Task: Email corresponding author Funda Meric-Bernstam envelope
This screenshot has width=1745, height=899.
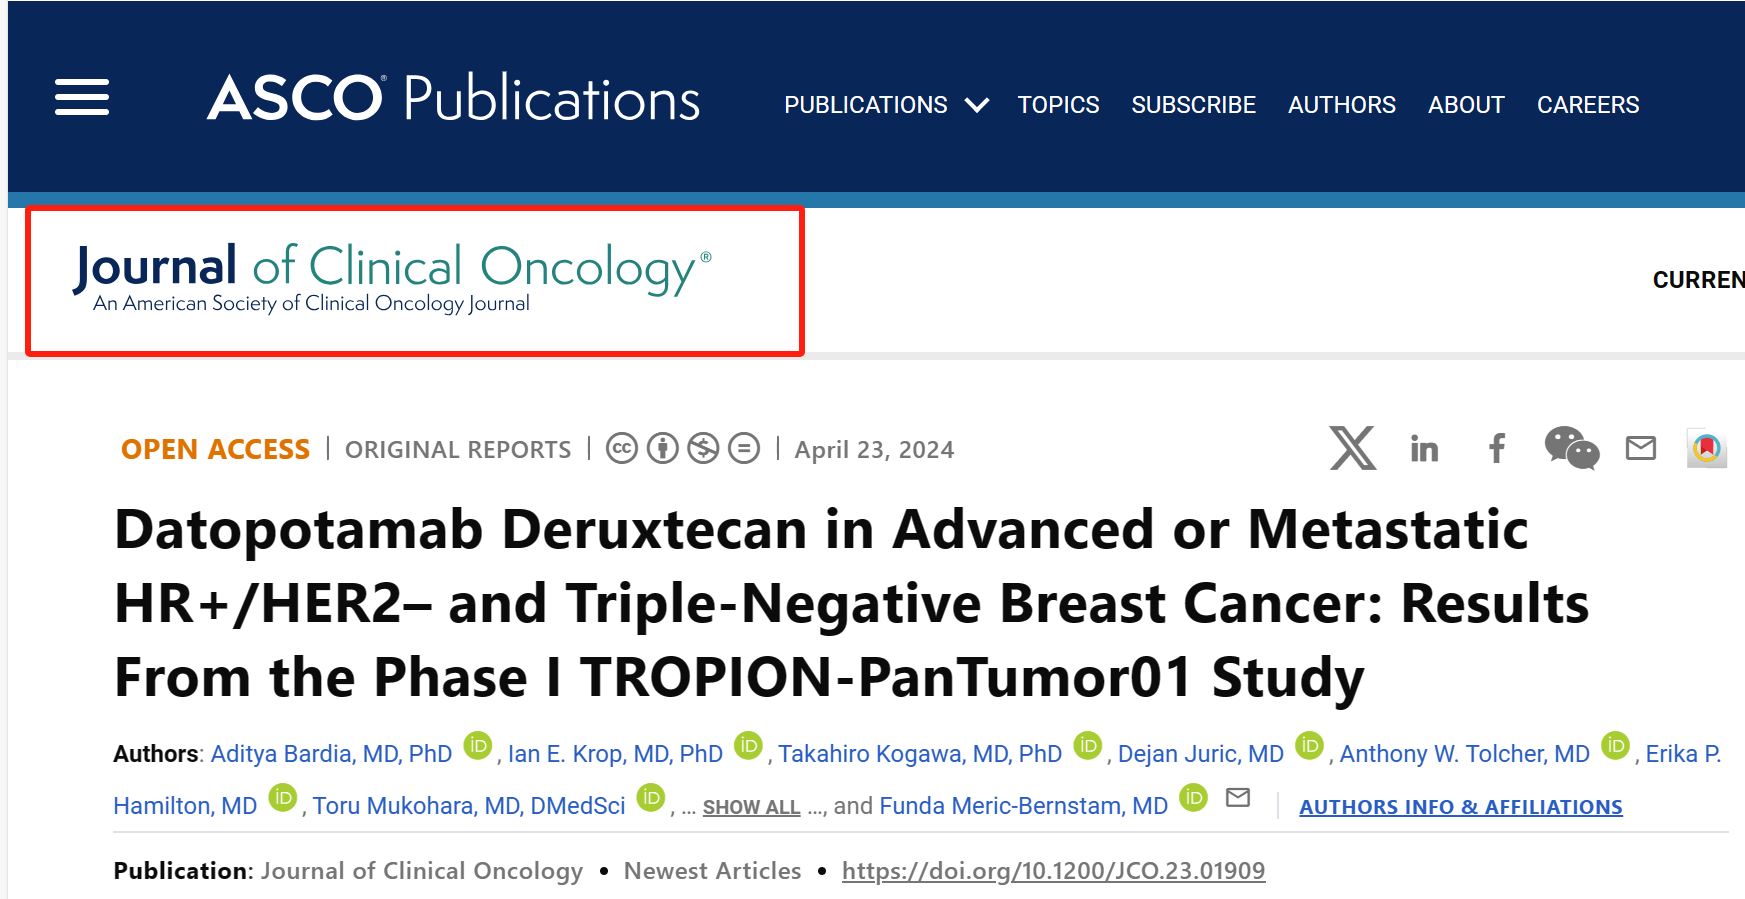Action: coord(1238,798)
